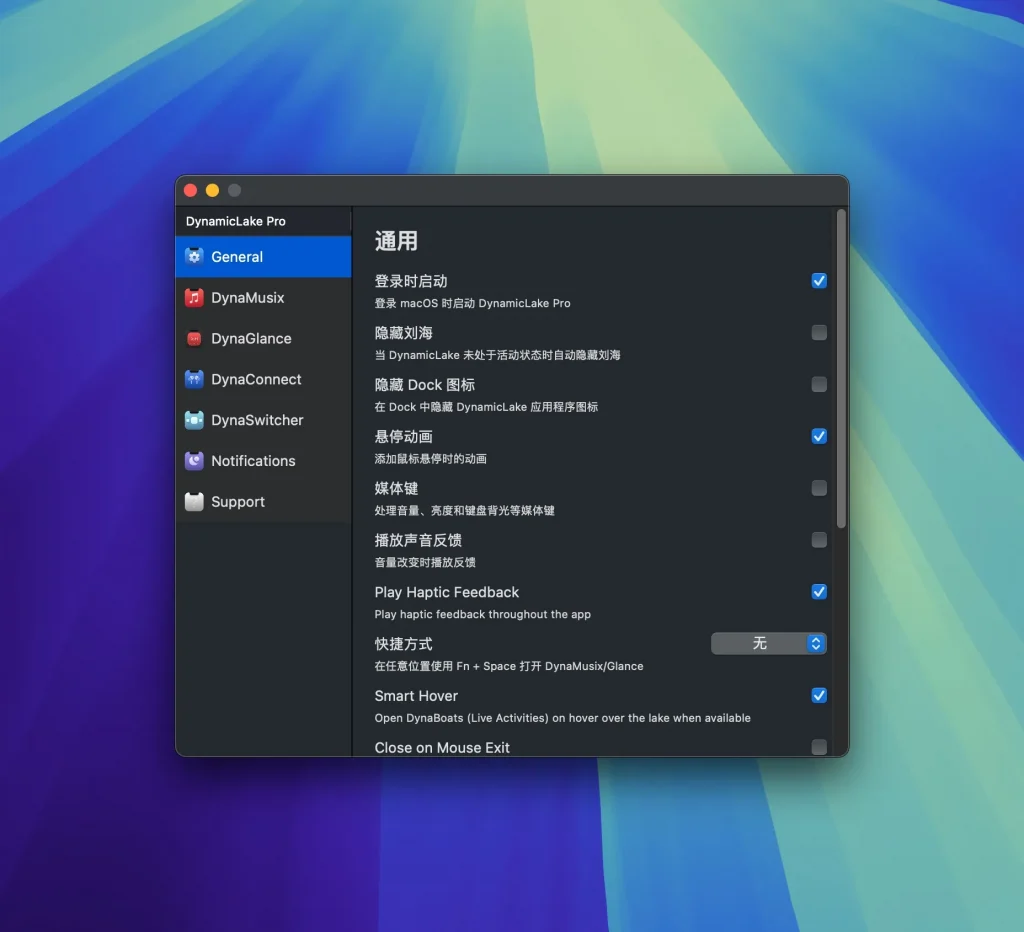The height and width of the screenshot is (932, 1024).
Task: Check the 播放声音反馈 sound feedback box
Action: 819,540
